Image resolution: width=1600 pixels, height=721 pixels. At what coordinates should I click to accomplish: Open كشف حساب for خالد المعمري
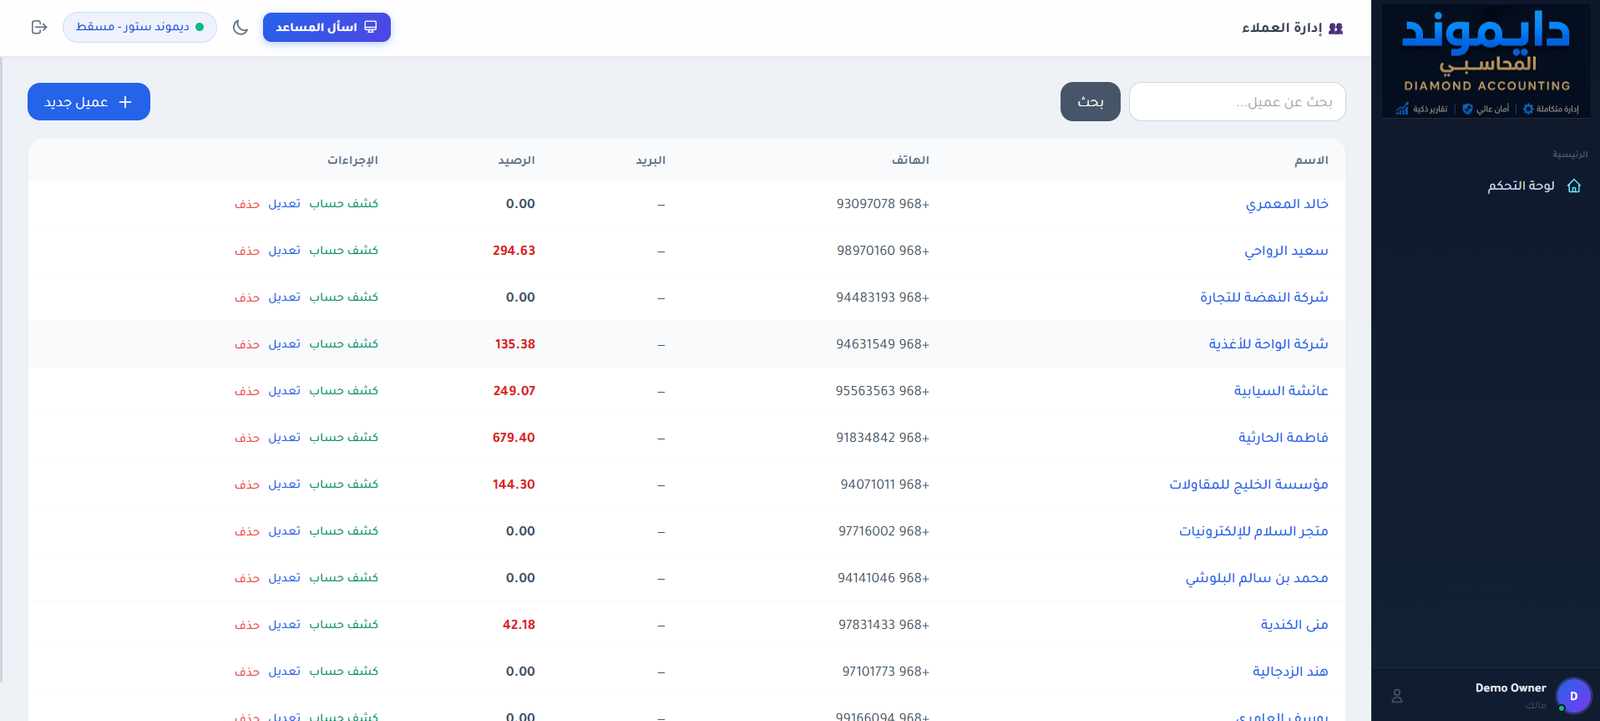point(344,204)
